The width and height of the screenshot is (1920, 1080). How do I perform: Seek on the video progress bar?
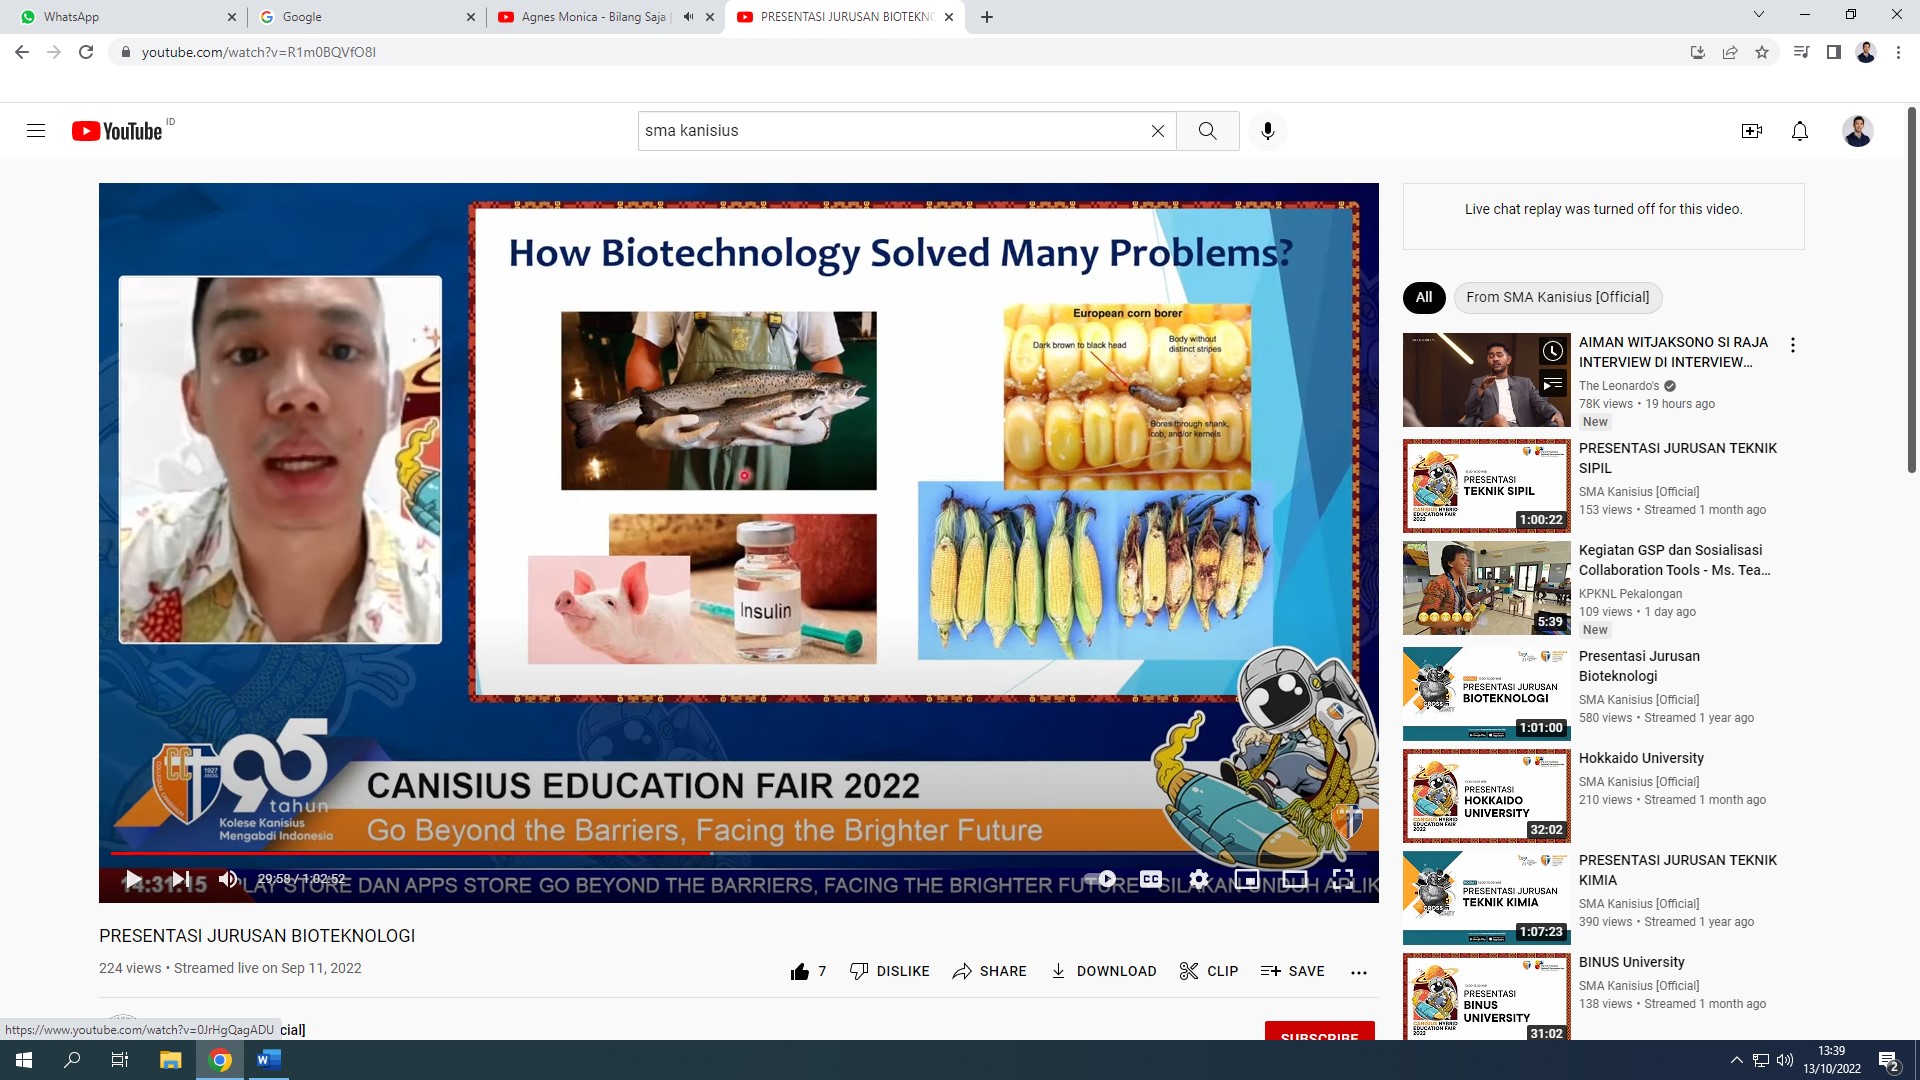[x=738, y=853]
